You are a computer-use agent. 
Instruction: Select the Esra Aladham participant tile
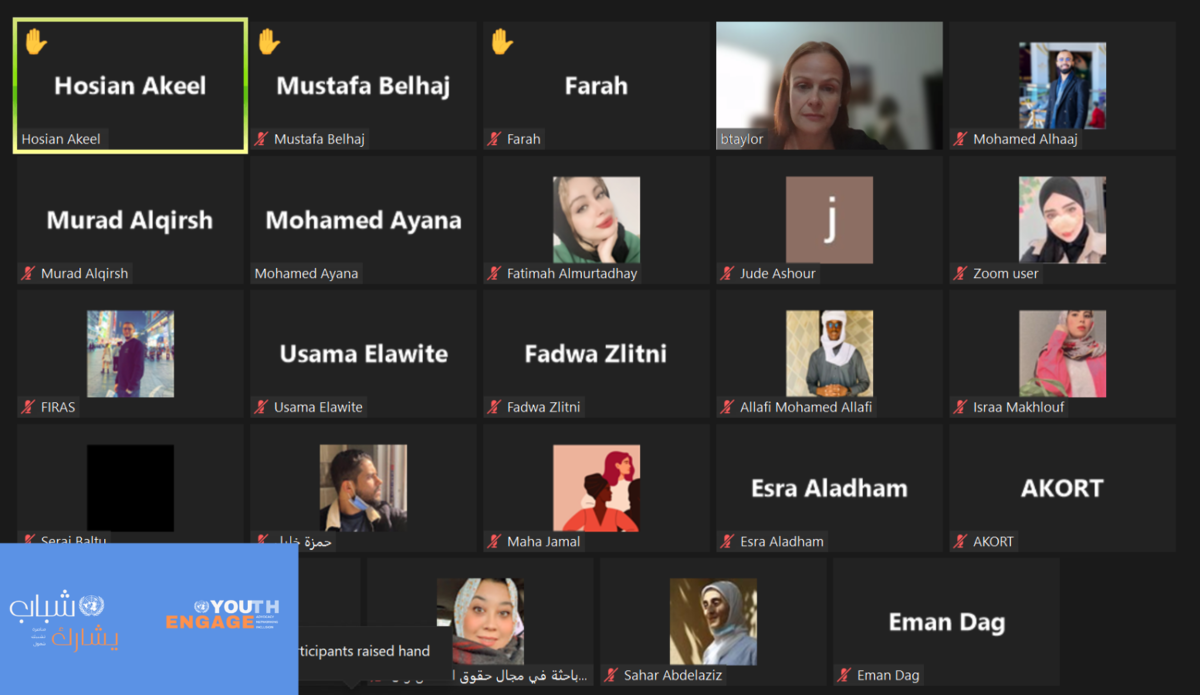click(829, 488)
